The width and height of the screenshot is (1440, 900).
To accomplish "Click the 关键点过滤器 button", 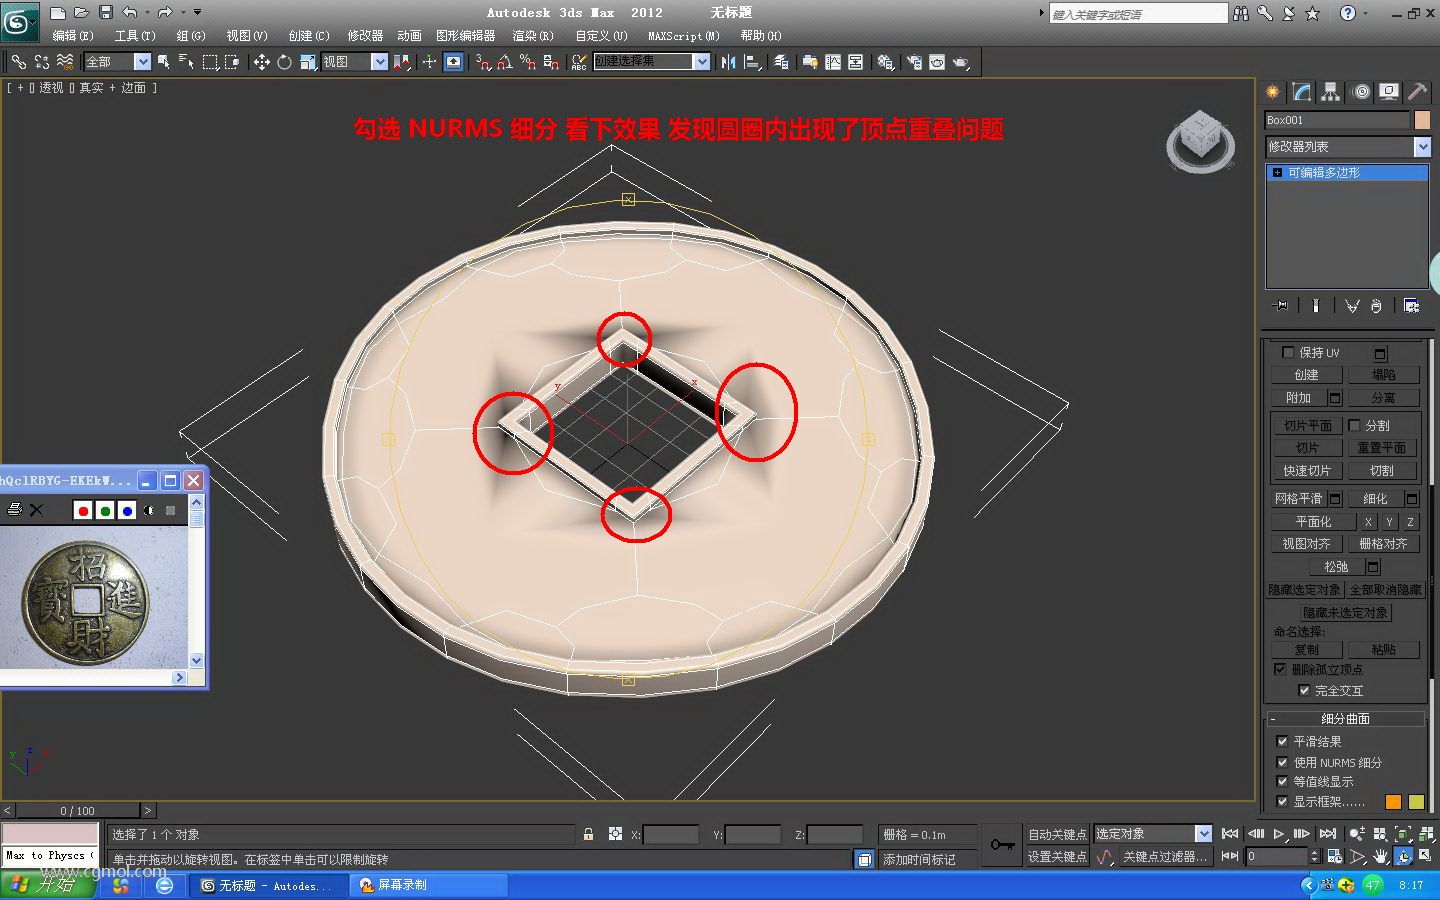I will (1165, 857).
